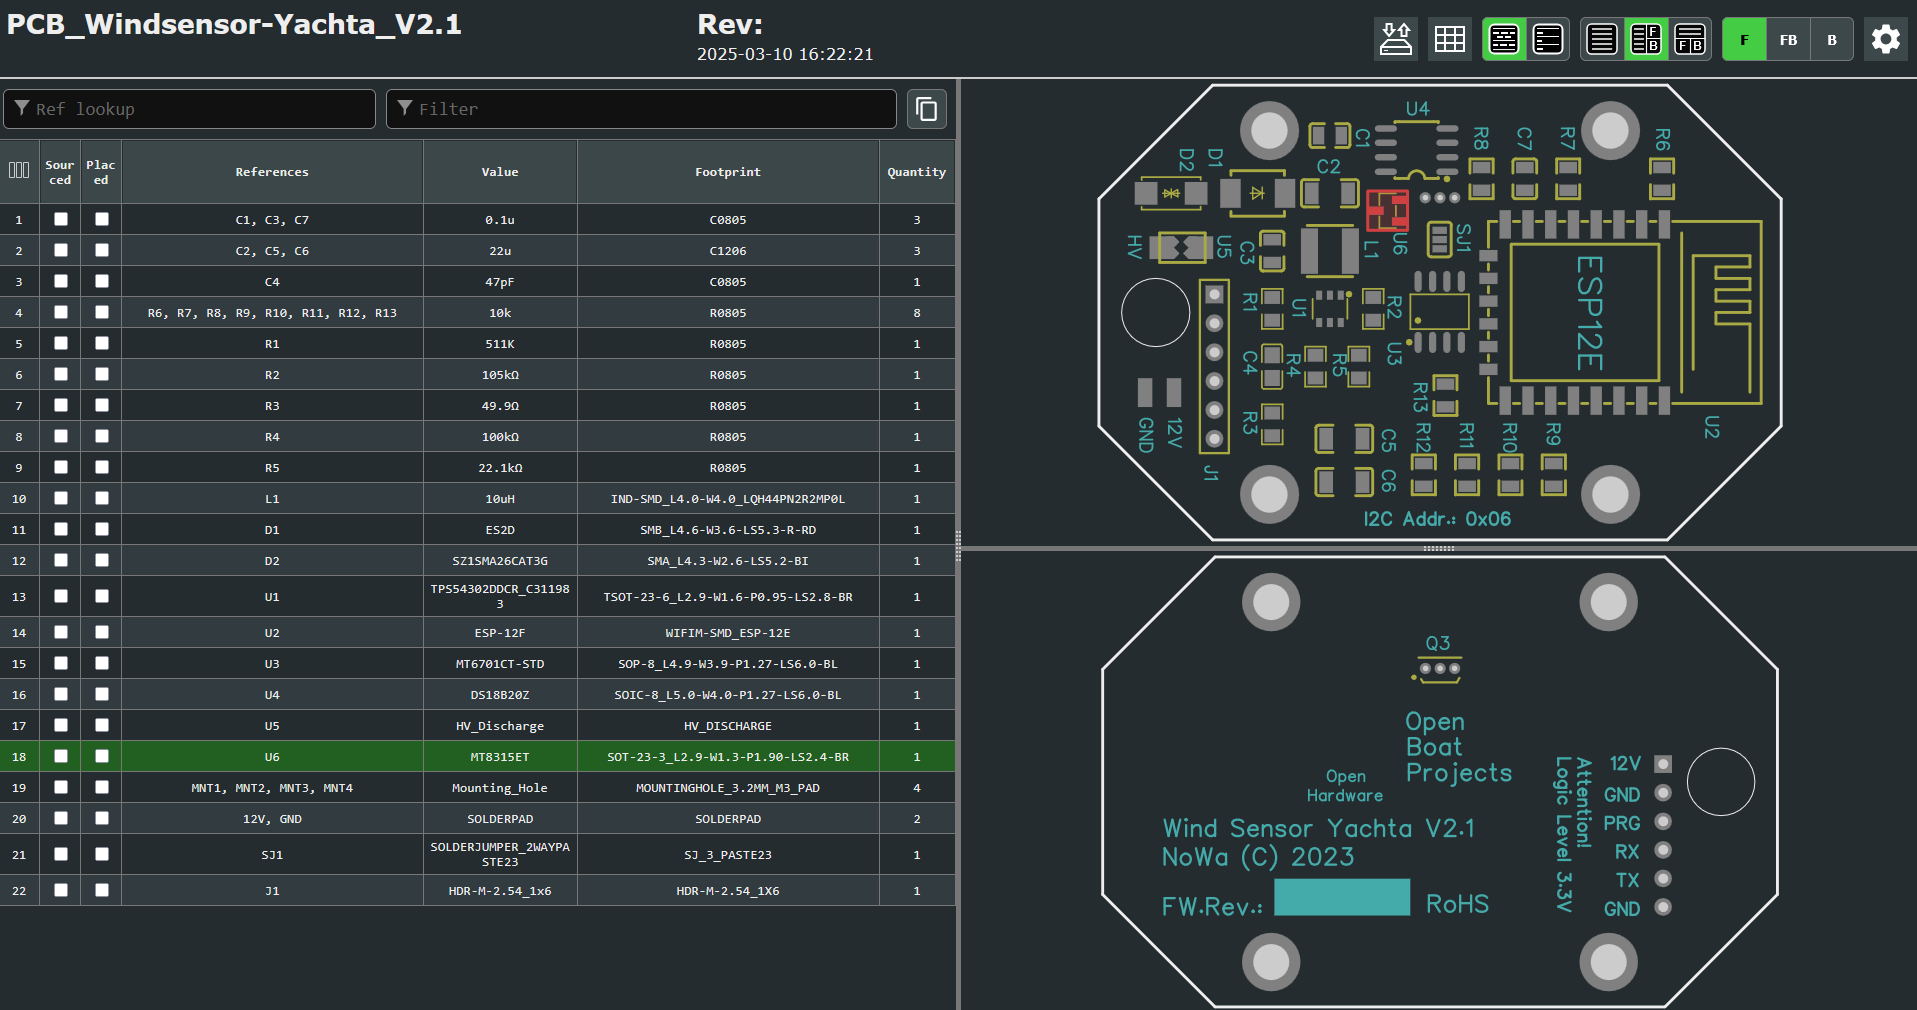Open the file import/export menu icon

point(1395,40)
